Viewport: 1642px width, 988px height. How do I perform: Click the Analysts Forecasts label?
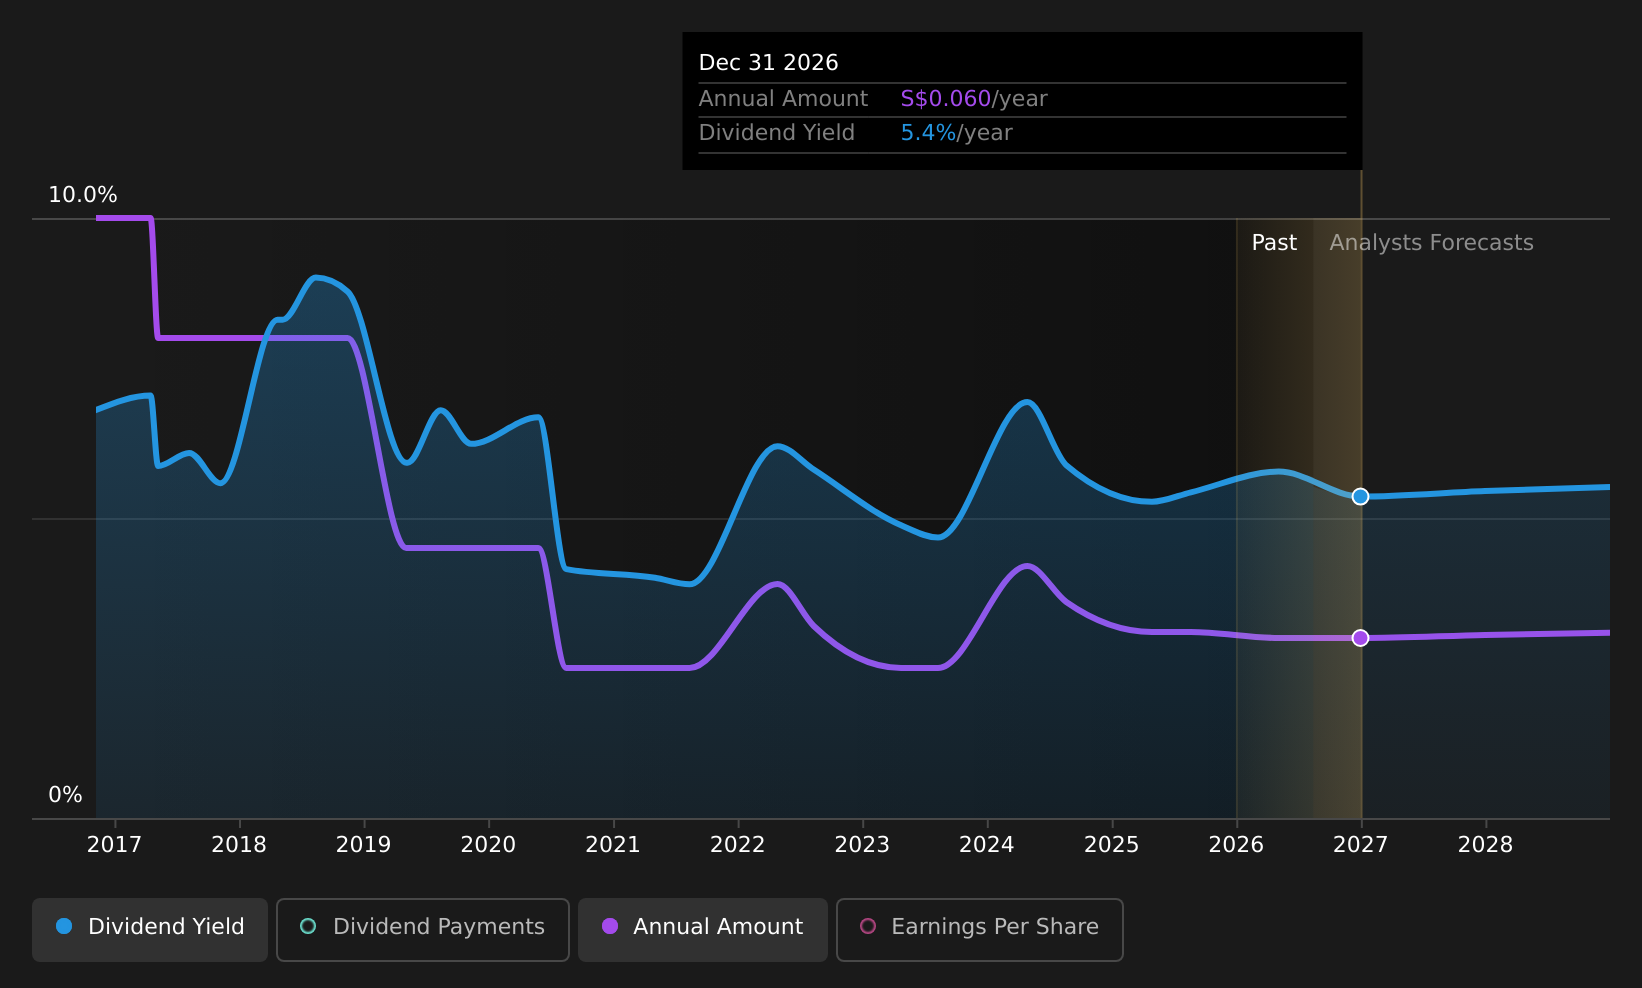pos(1431,243)
